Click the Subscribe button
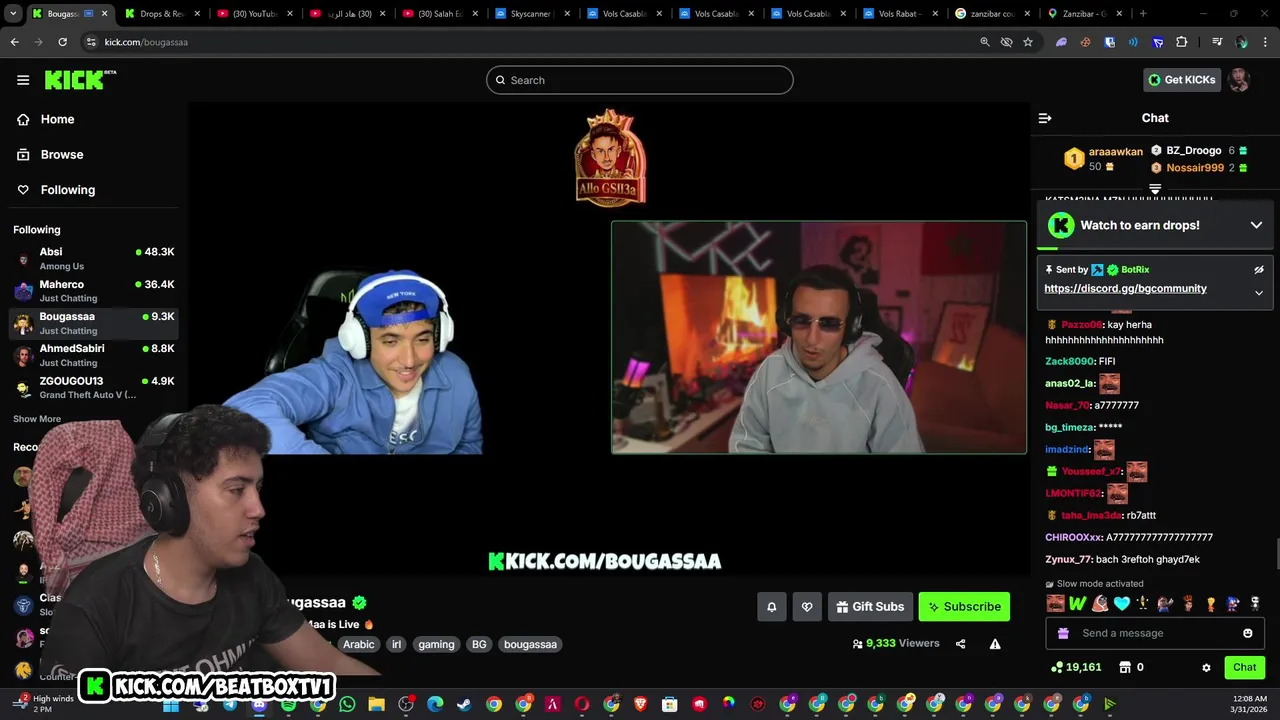1280x720 pixels. click(x=964, y=607)
